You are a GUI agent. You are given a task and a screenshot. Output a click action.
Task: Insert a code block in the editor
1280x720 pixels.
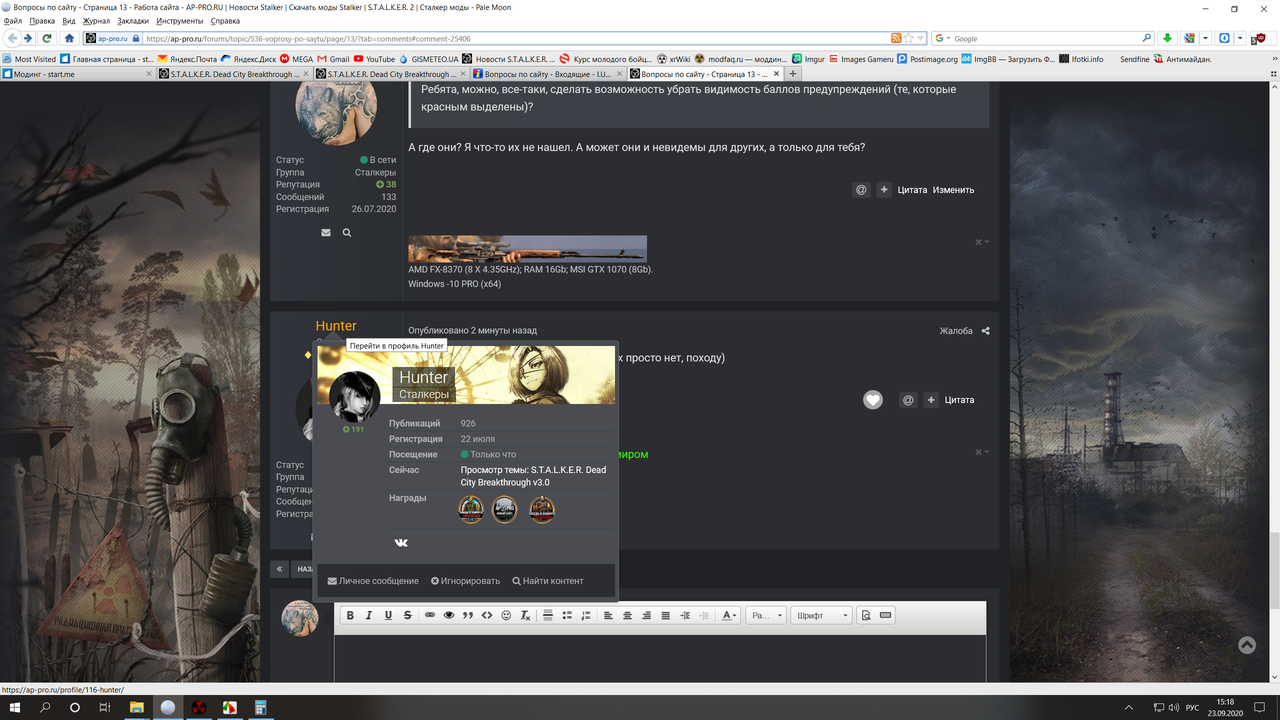487,615
